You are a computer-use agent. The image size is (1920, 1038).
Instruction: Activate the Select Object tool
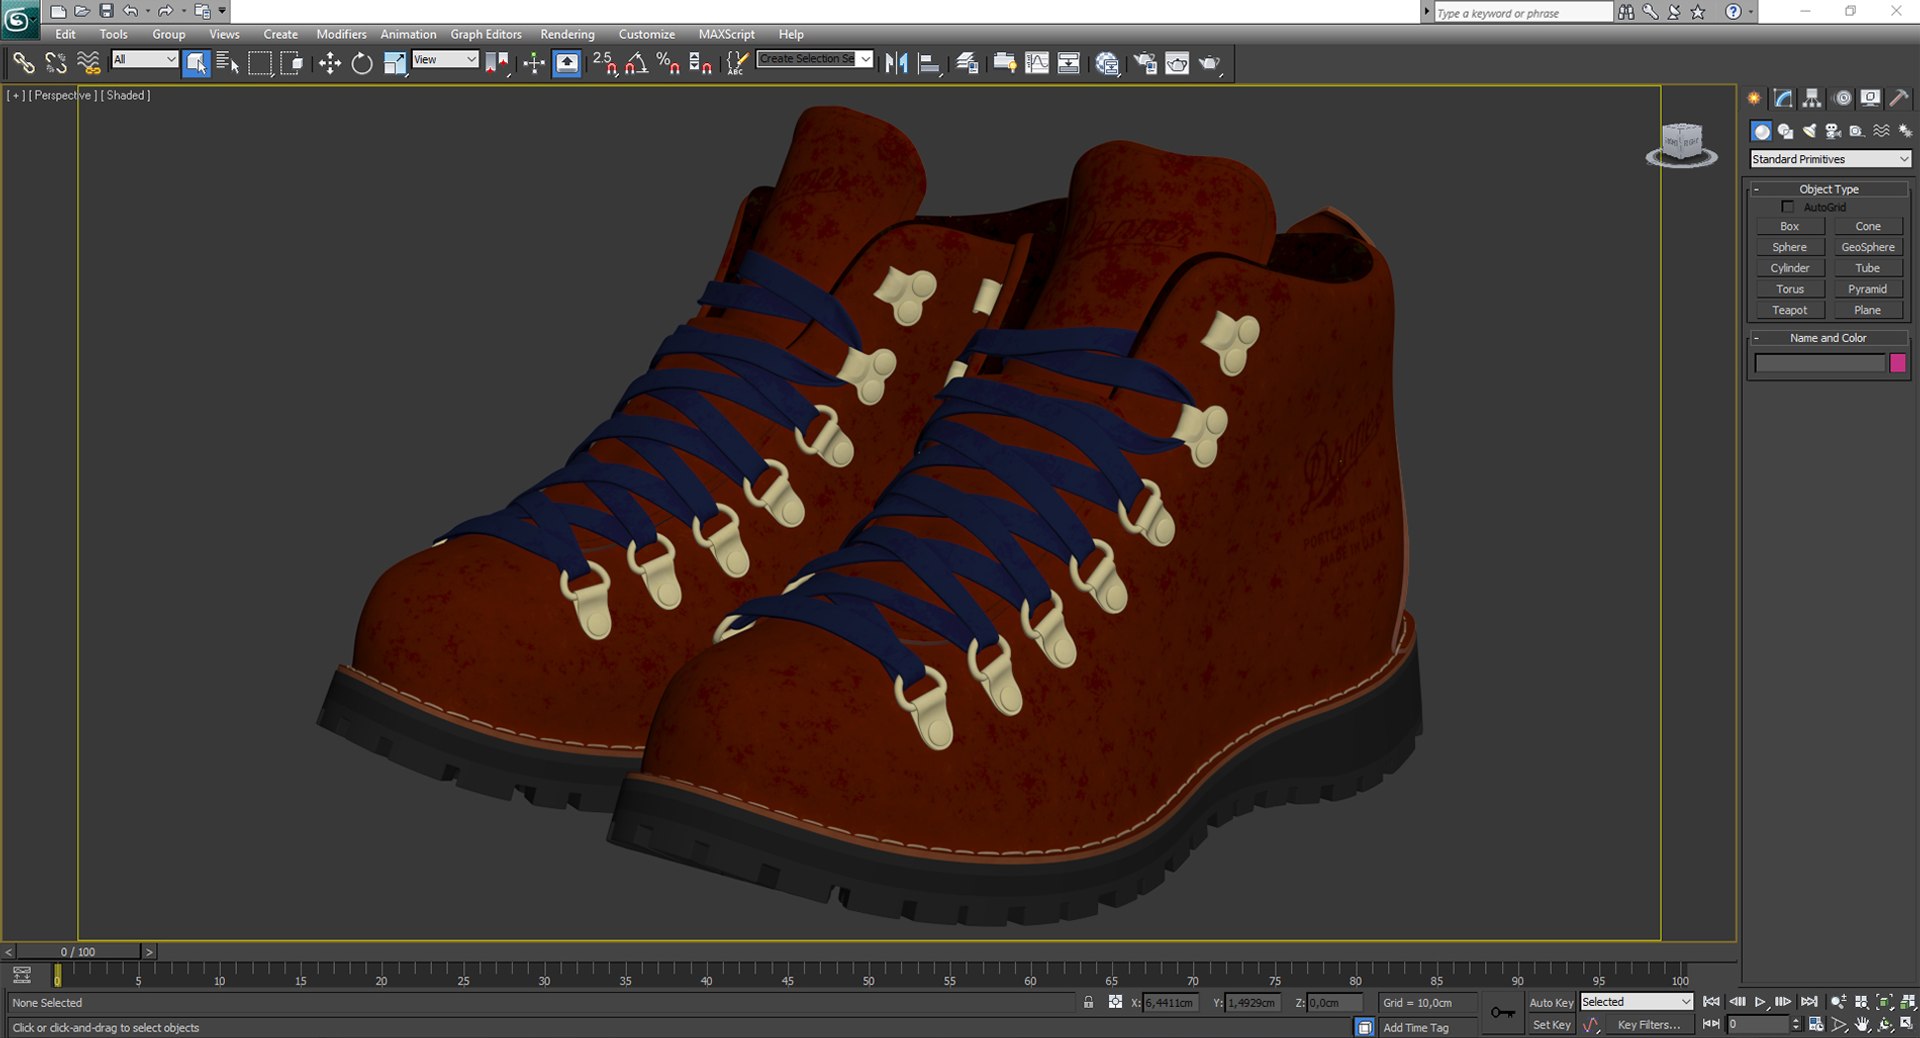[x=197, y=63]
